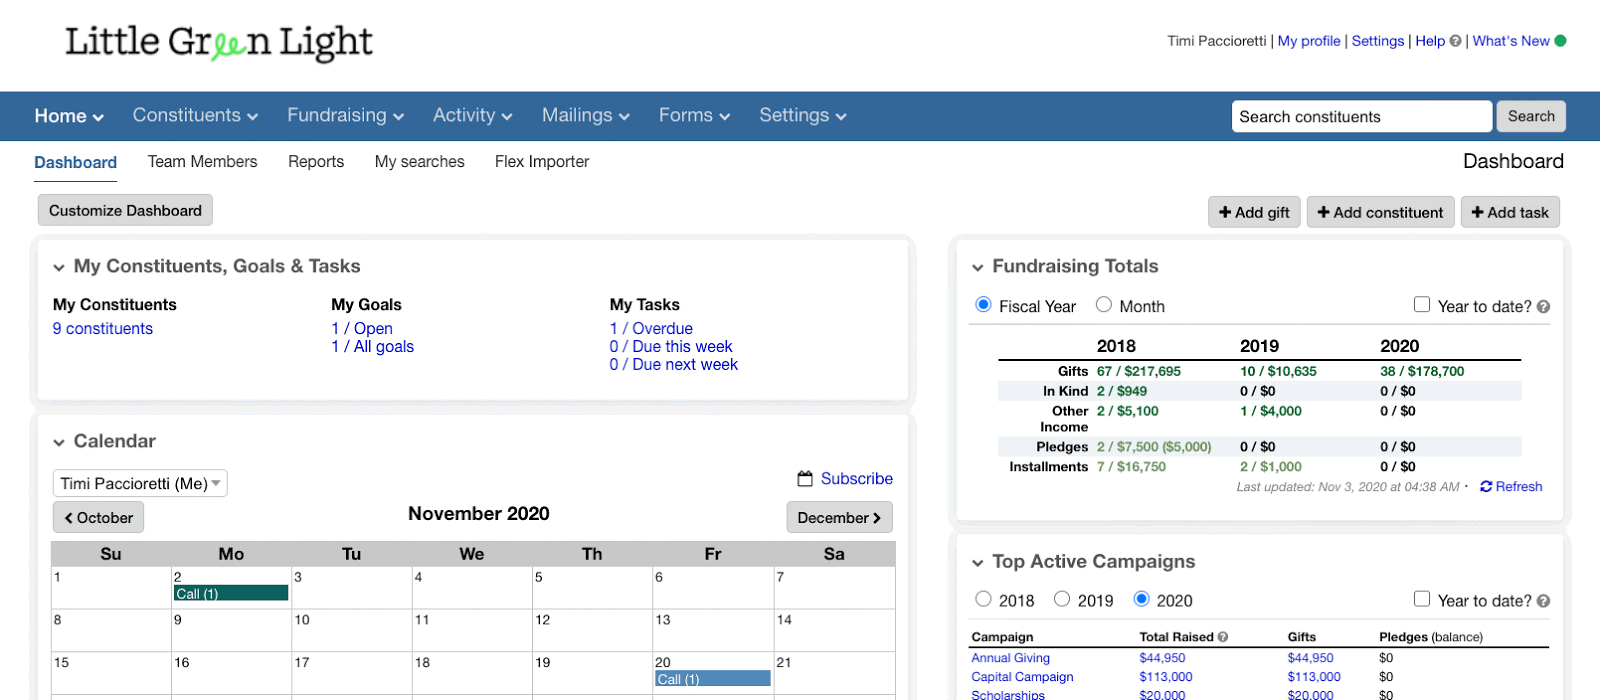Open the My profile link
This screenshot has width=1600, height=700.
pos(1309,41)
